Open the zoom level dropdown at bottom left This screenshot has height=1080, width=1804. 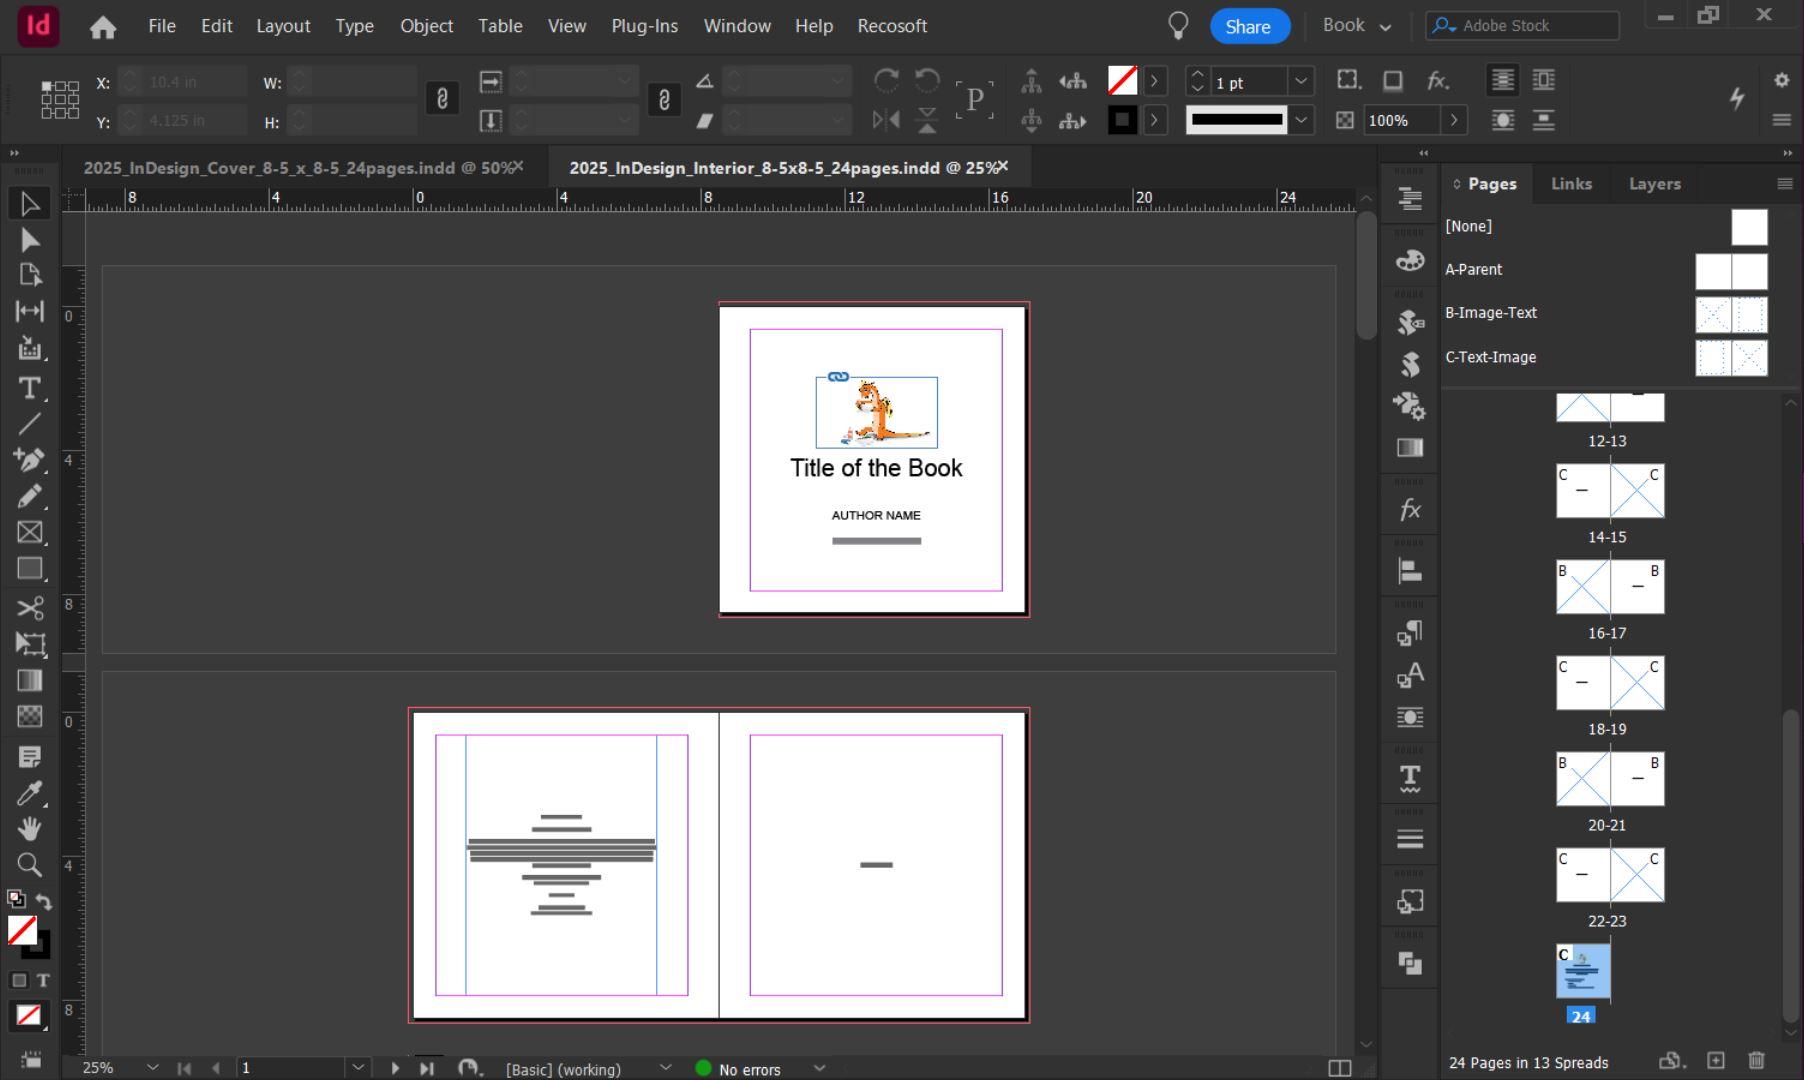pyautogui.click(x=152, y=1068)
